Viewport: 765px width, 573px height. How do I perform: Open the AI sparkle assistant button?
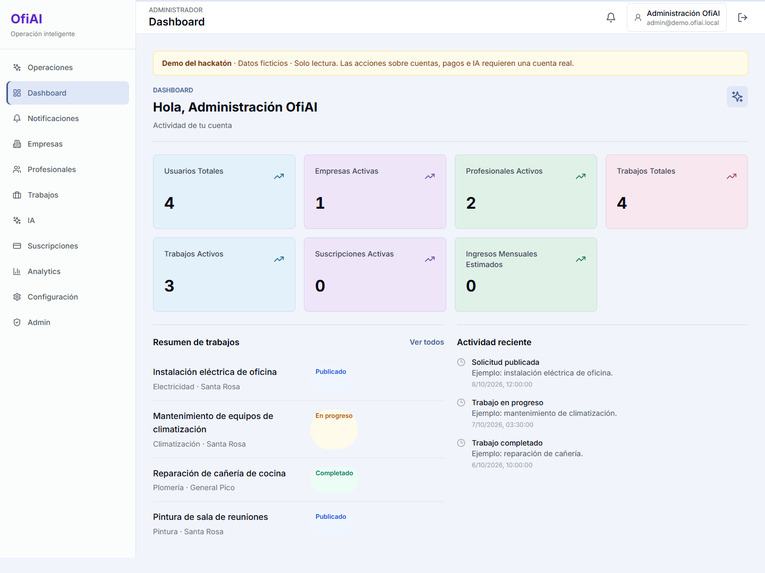pyautogui.click(x=737, y=97)
